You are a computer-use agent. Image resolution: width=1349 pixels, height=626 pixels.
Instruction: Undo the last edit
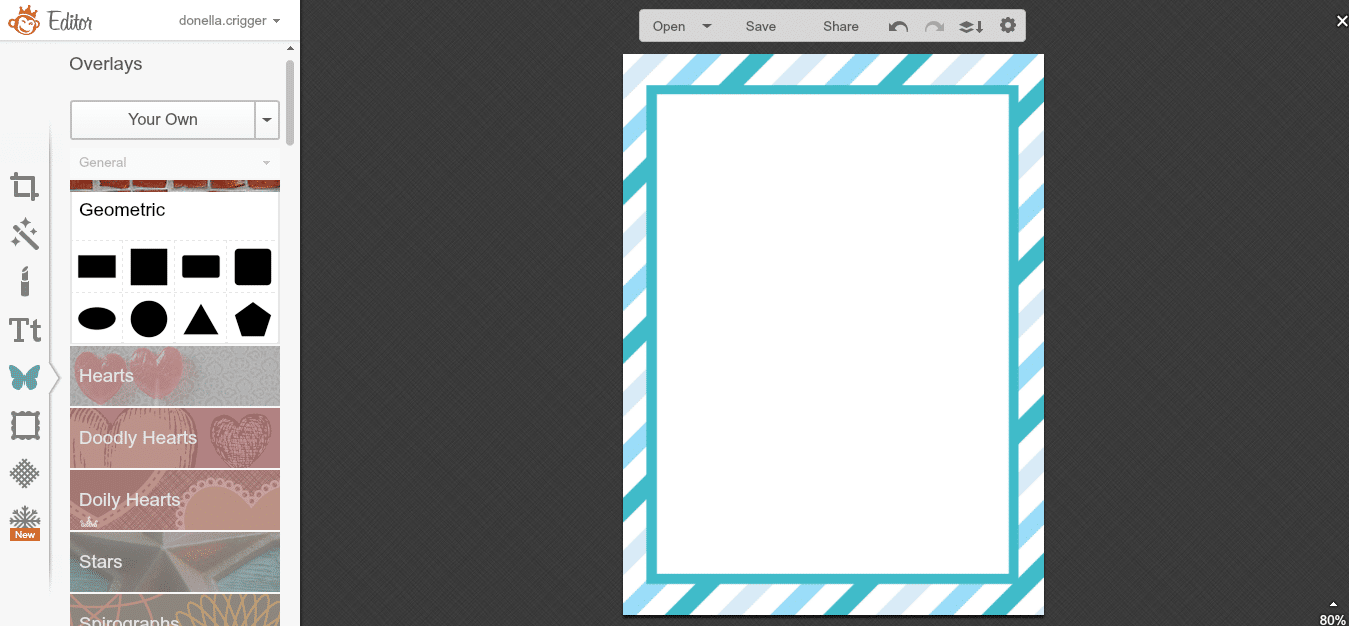coord(898,27)
